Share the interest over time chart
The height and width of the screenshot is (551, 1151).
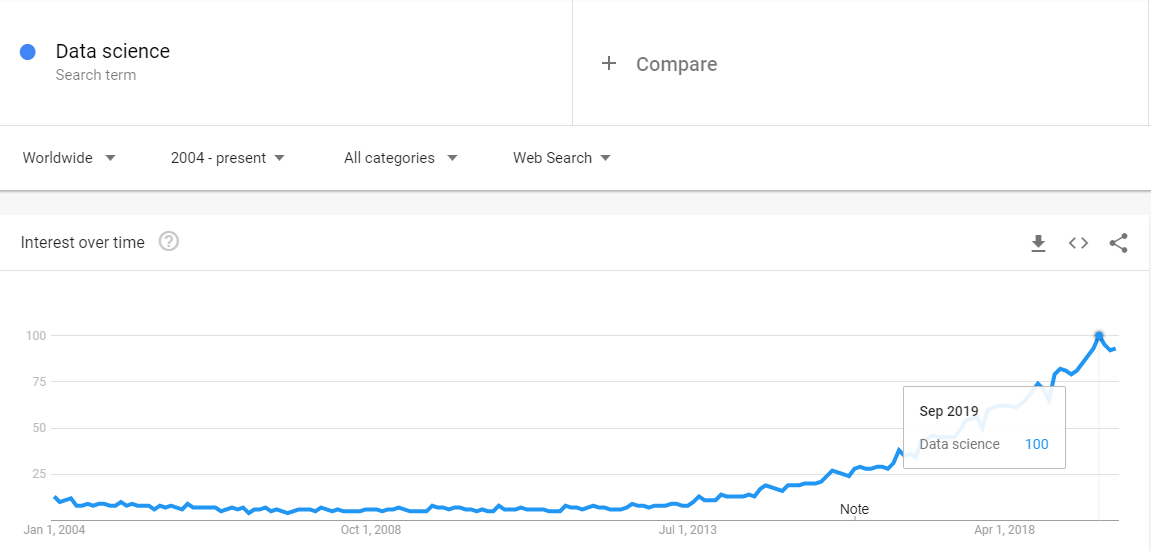pos(1118,243)
